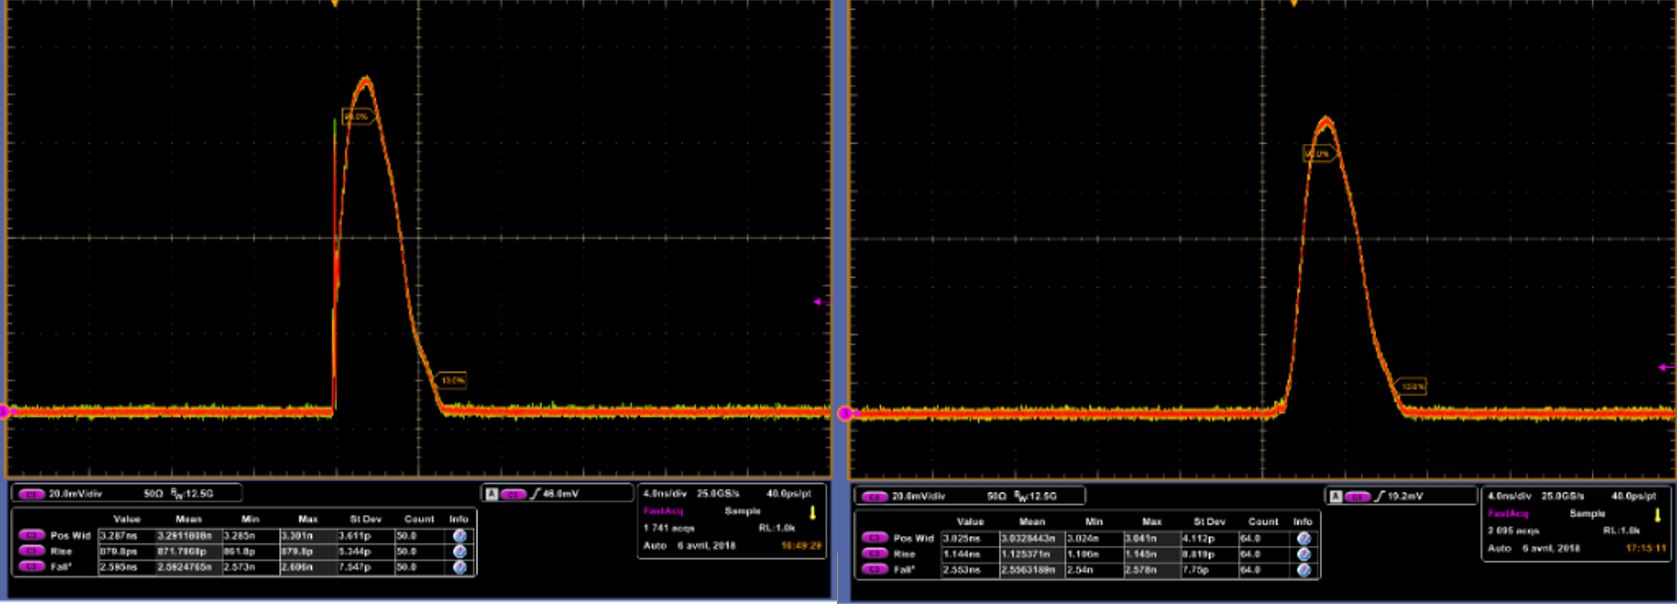Click 20.0mV/div vertical scale, right scope

click(x=920, y=496)
